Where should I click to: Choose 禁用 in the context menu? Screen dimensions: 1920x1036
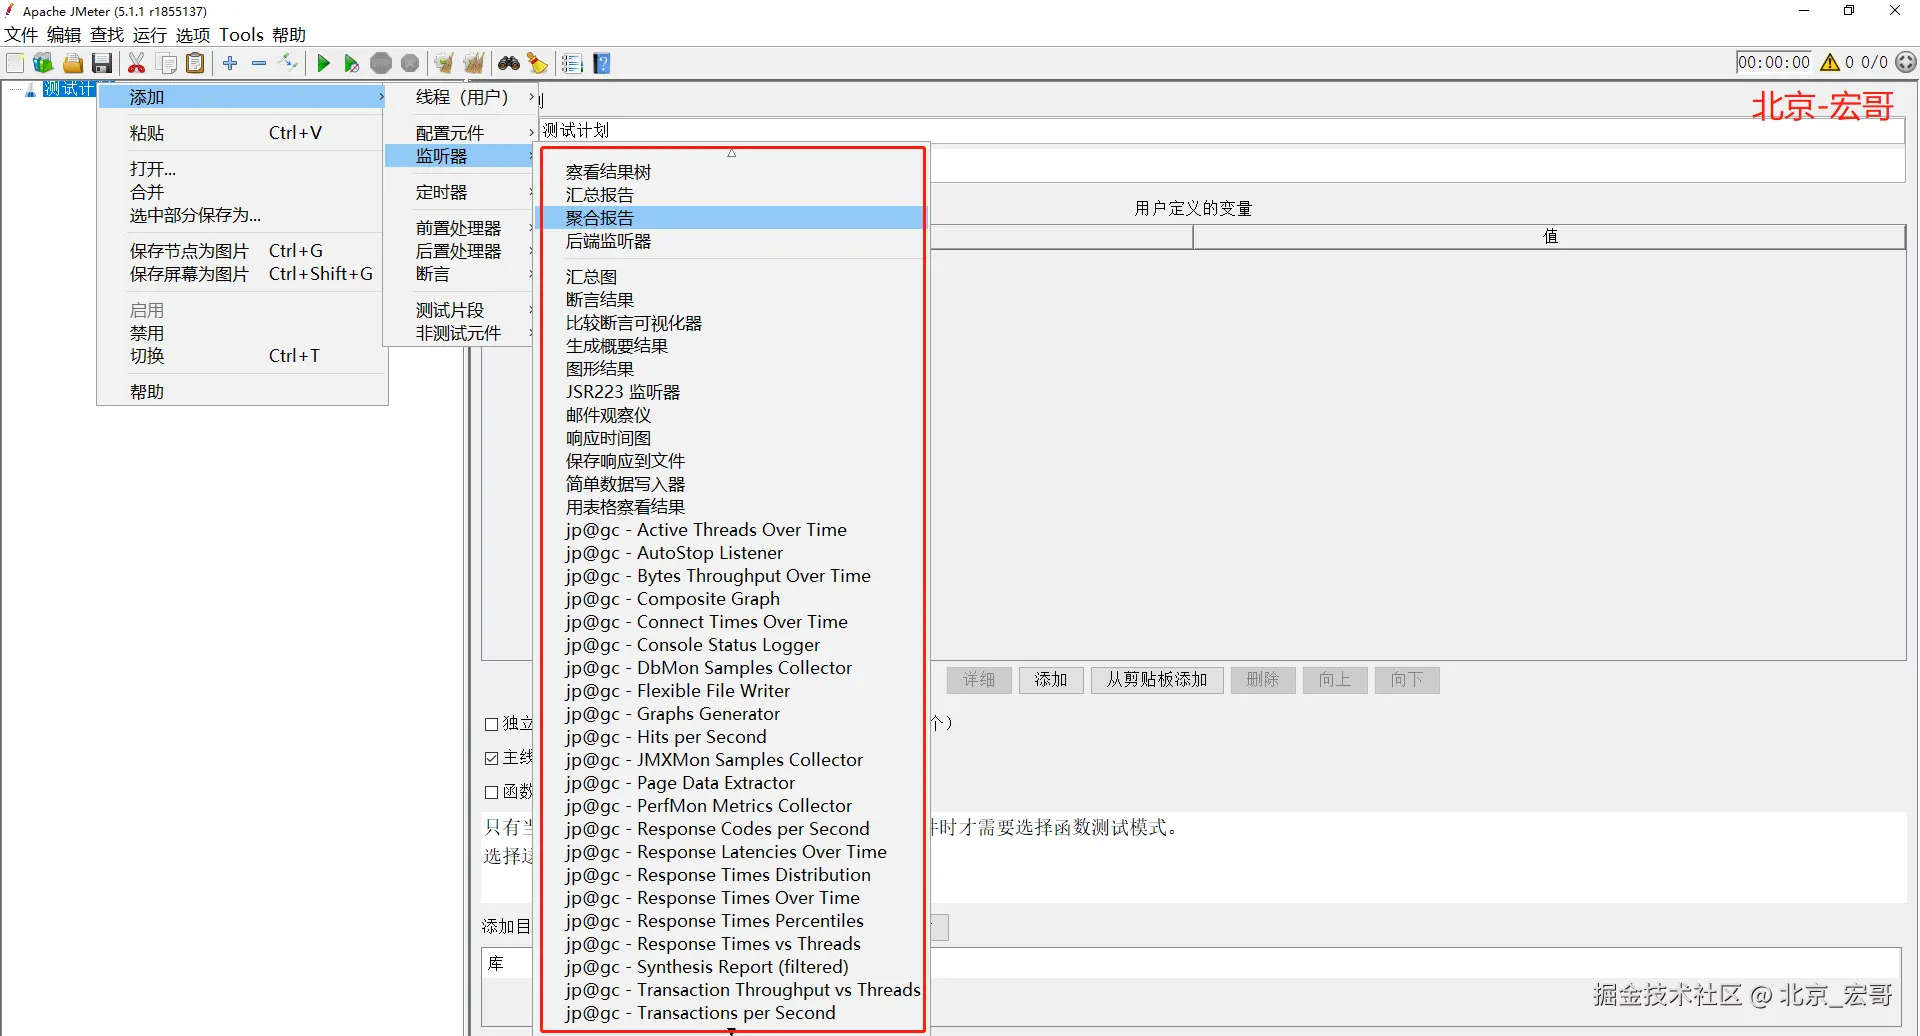(242, 333)
